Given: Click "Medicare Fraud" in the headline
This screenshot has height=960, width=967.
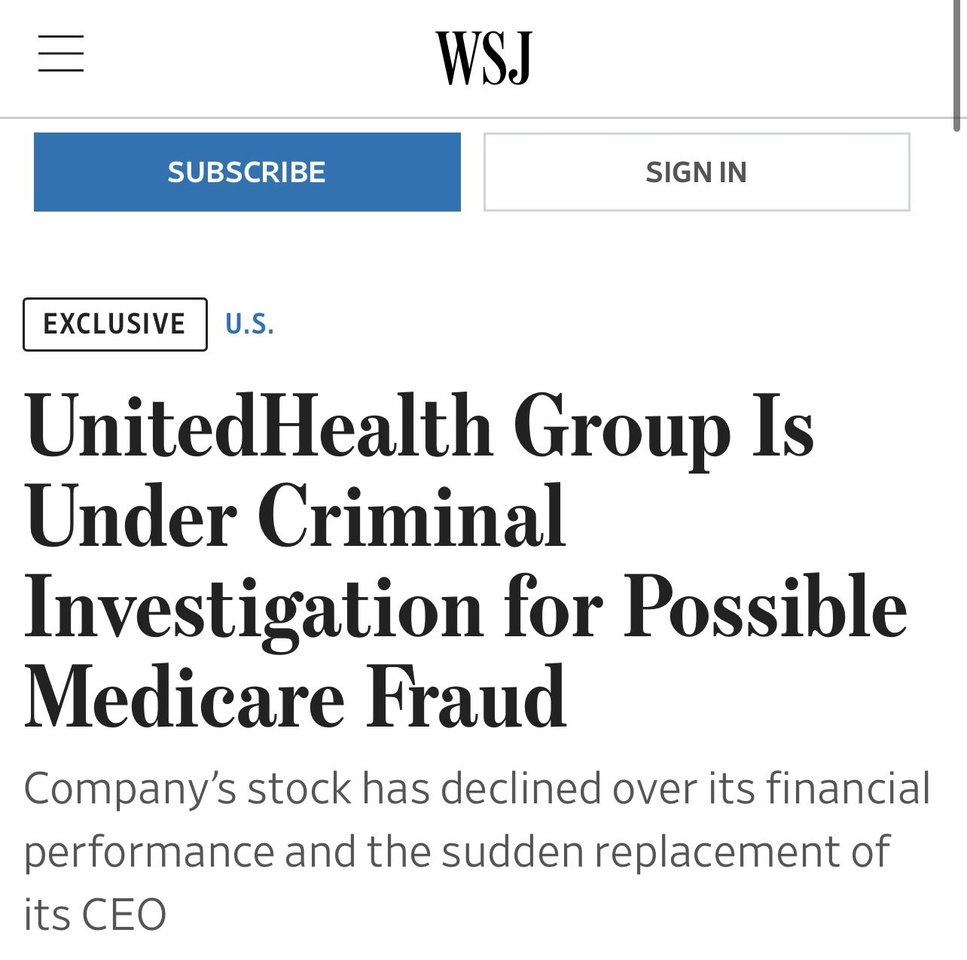Looking at the screenshot, I should point(295,696).
